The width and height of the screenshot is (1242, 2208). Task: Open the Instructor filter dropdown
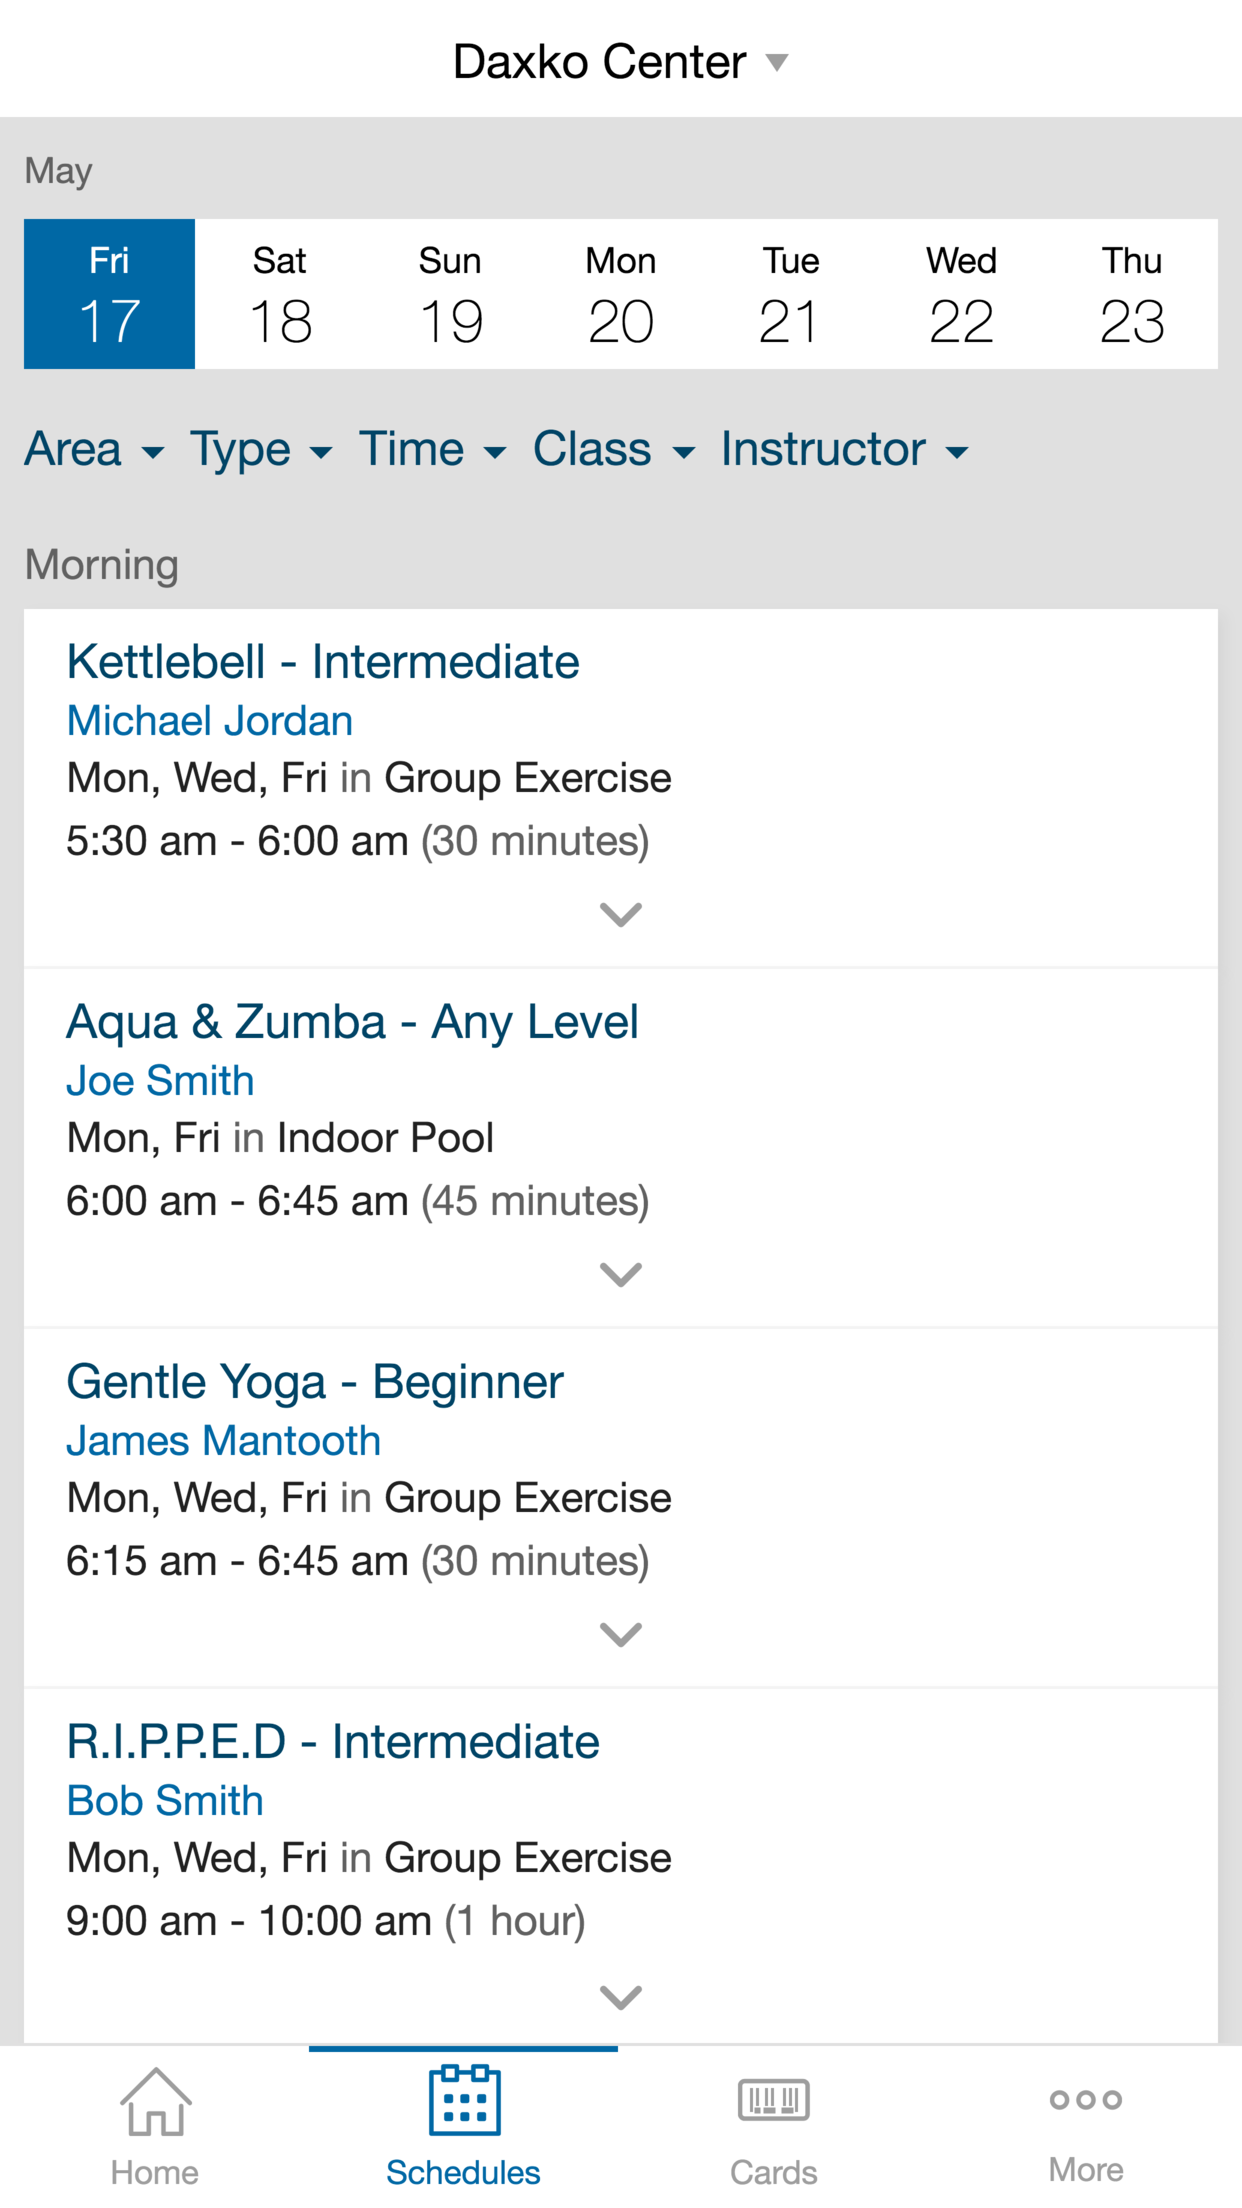(x=845, y=449)
